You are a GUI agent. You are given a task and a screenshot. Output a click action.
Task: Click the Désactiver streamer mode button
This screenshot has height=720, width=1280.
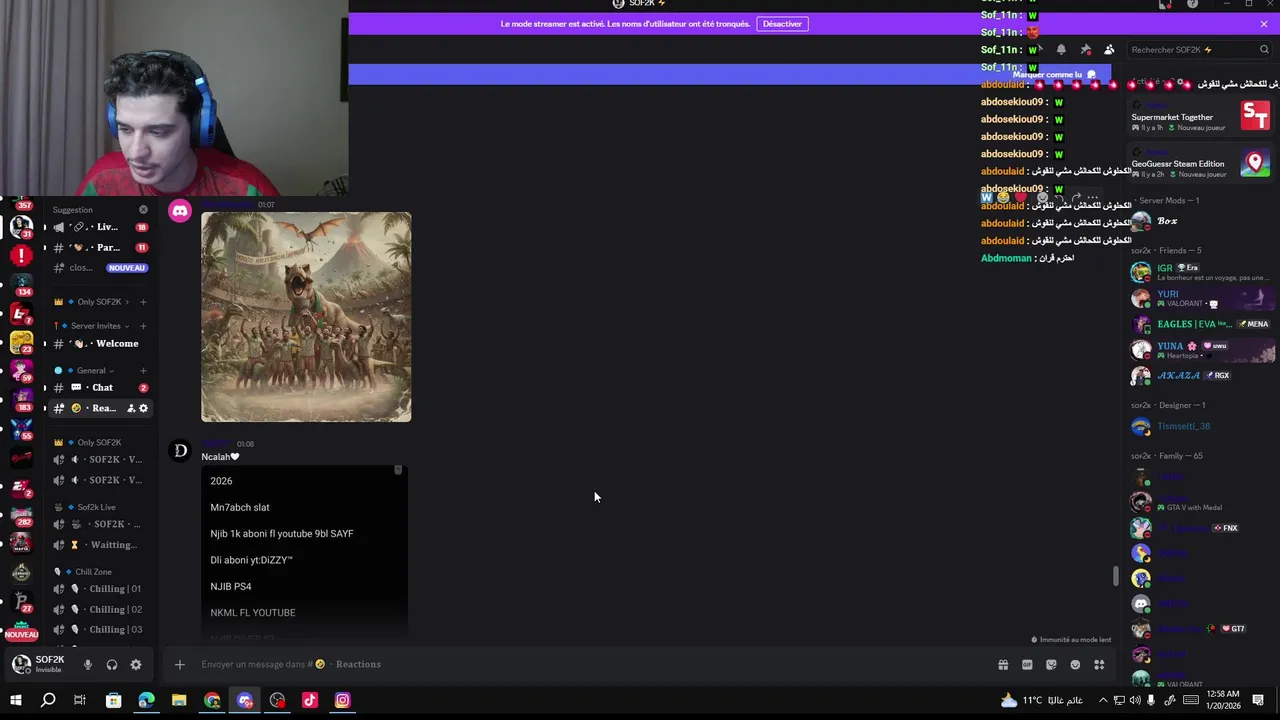tap(782, 24)
